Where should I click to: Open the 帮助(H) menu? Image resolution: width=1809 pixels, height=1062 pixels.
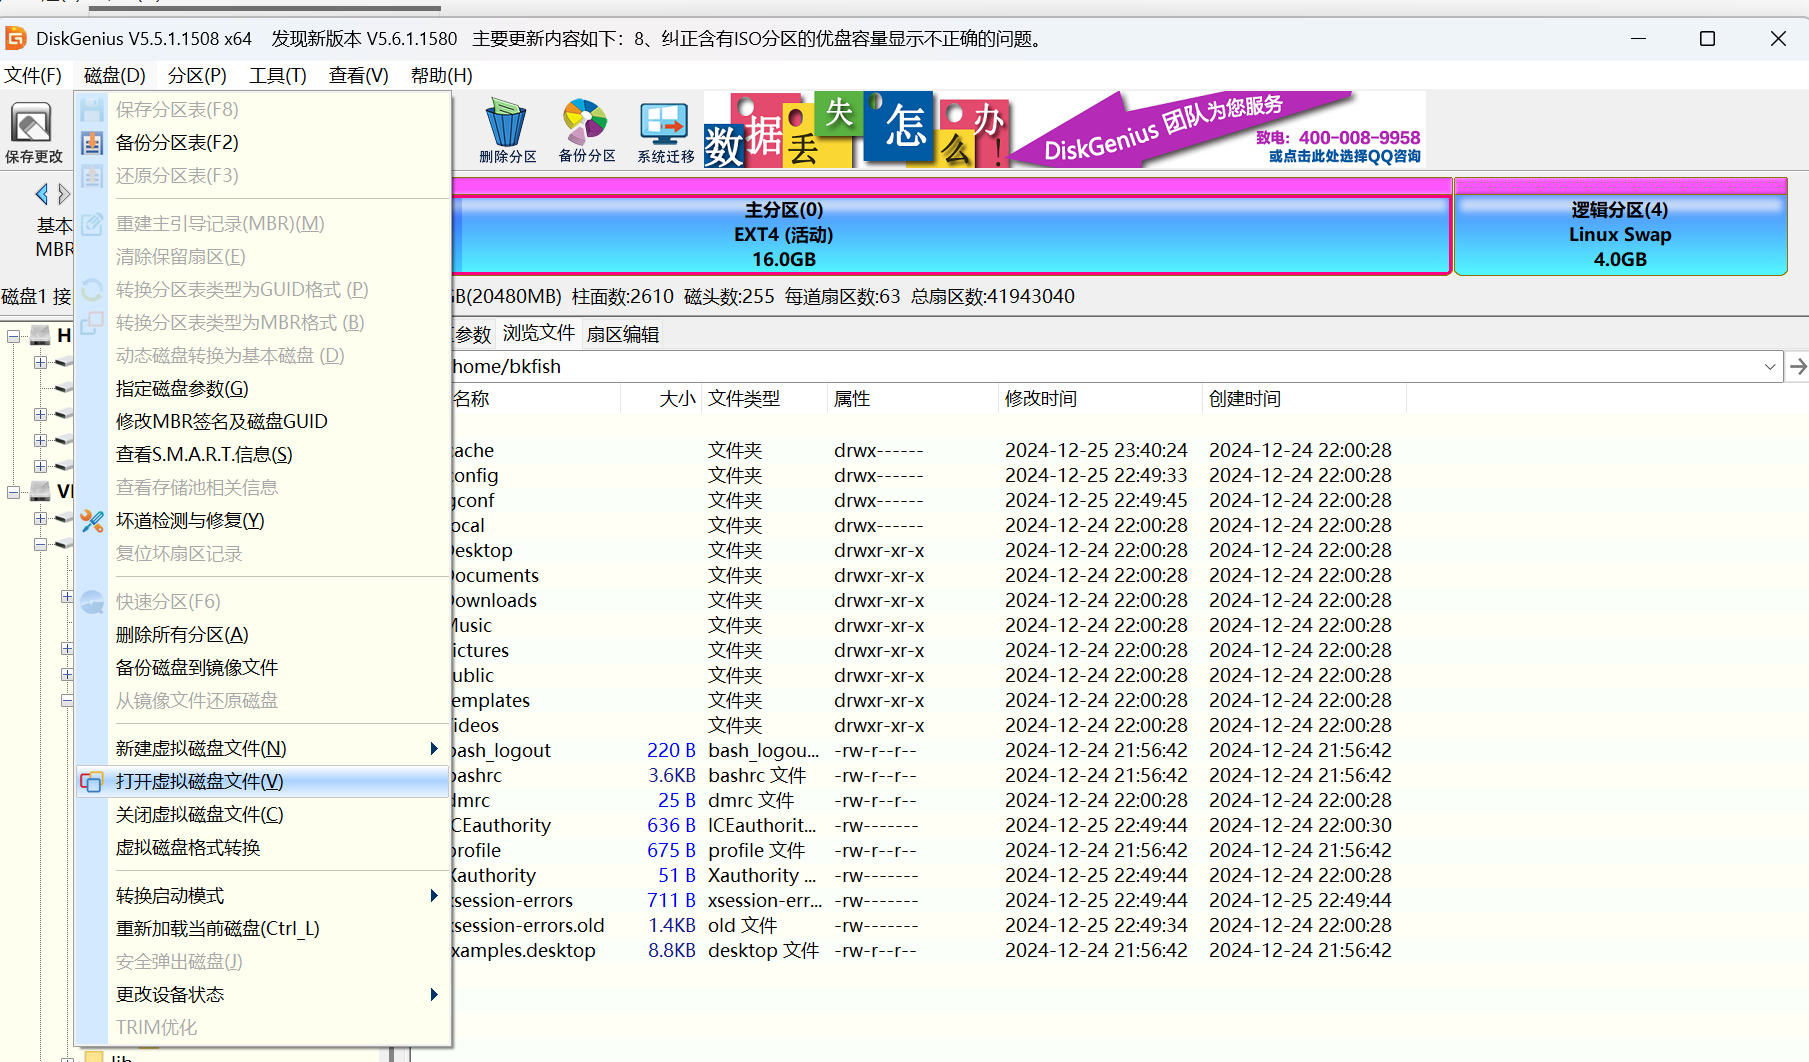coord(441,76)
